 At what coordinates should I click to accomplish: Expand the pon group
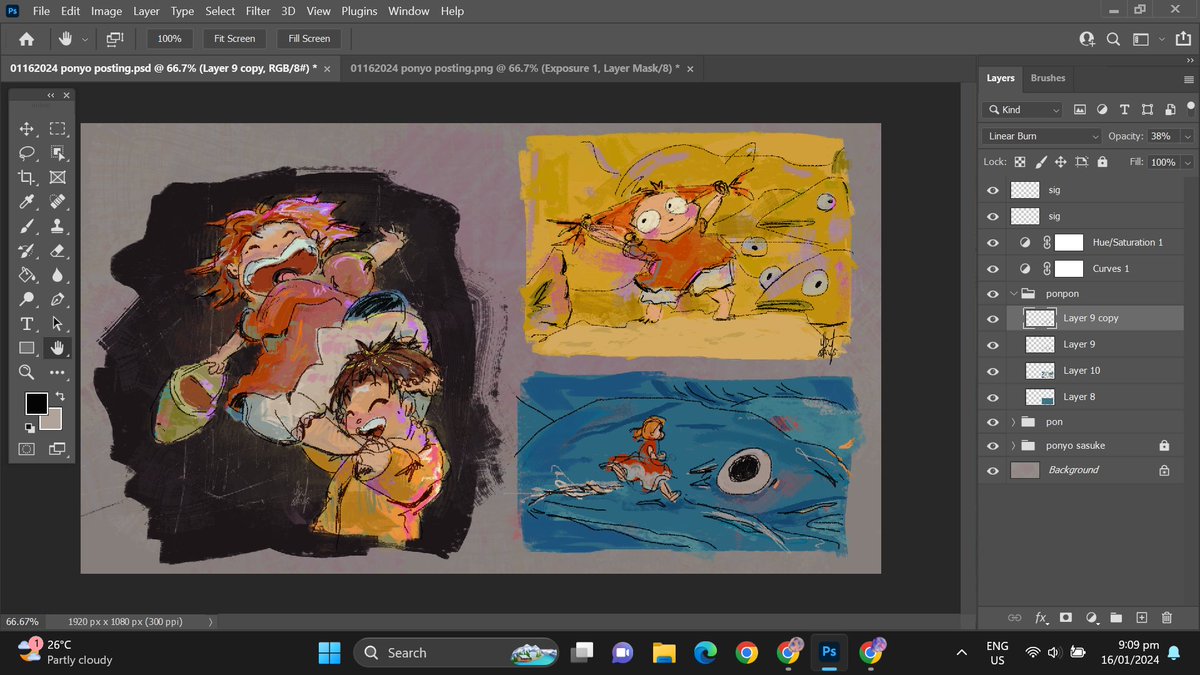pos(1014,422)
